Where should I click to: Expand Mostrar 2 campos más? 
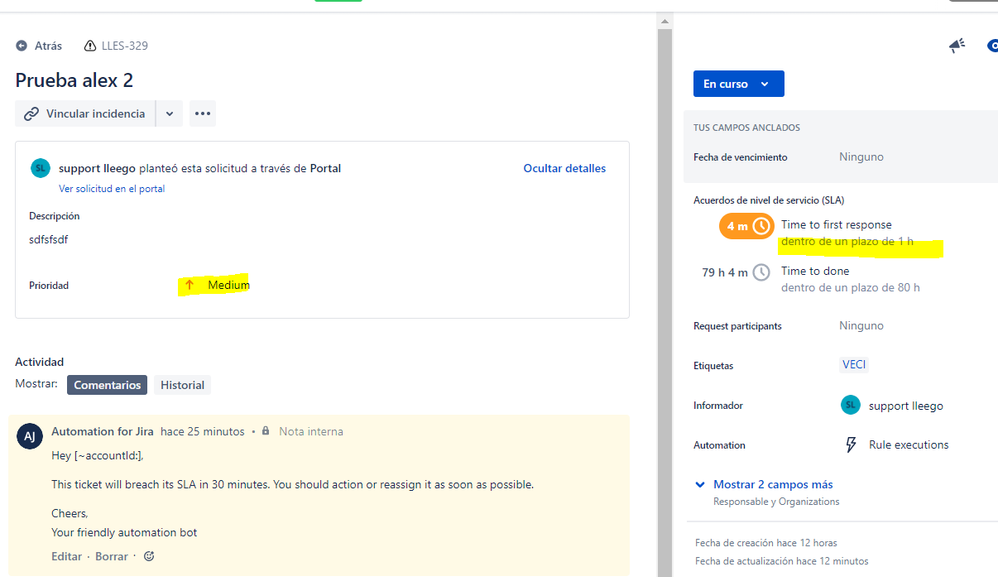click(773, 485)
